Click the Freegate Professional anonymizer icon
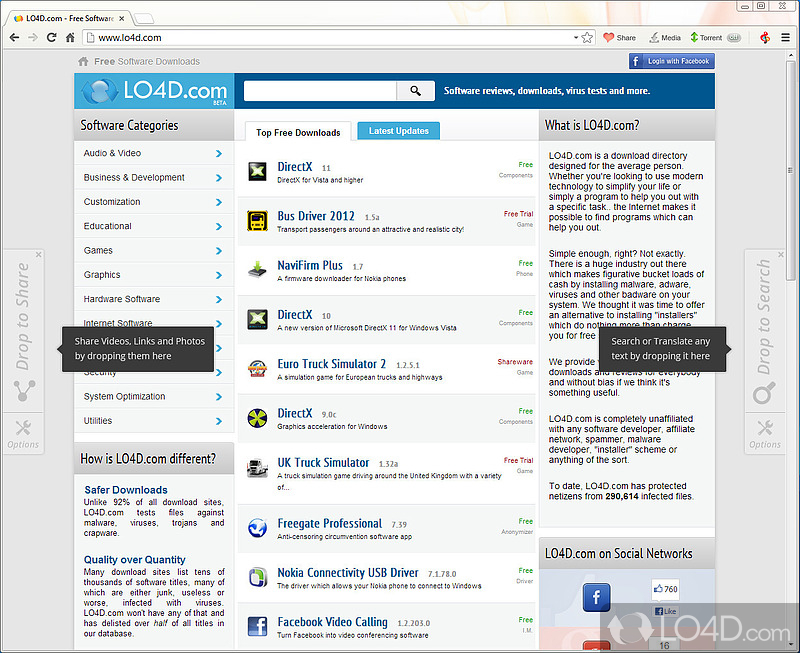This screenshot has height=653, width=800. 257,527
